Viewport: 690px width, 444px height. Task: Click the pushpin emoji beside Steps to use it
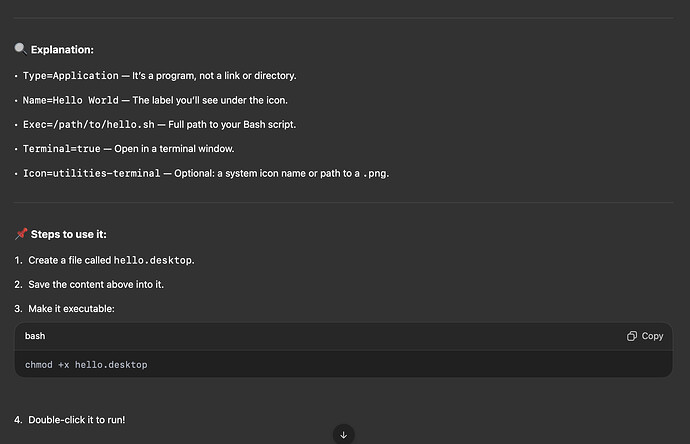click(x=21, y=234)
